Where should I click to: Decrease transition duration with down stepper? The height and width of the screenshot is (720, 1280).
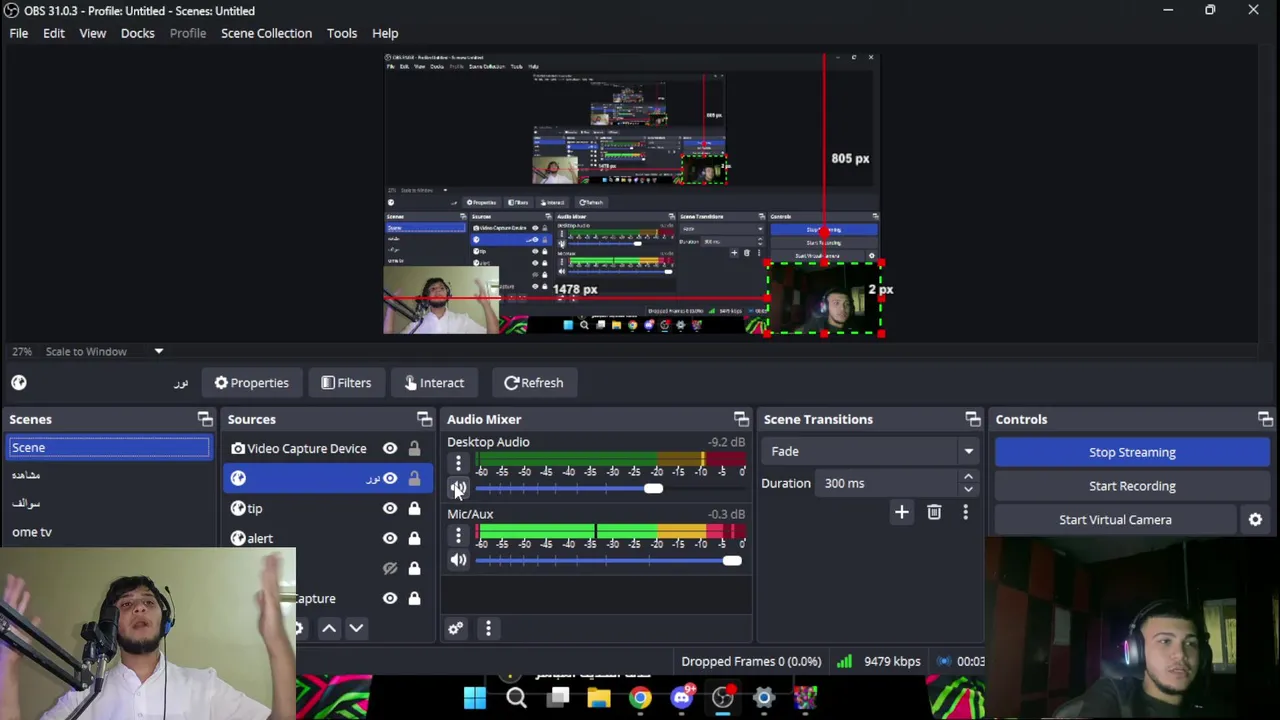(x=968, y=489)
